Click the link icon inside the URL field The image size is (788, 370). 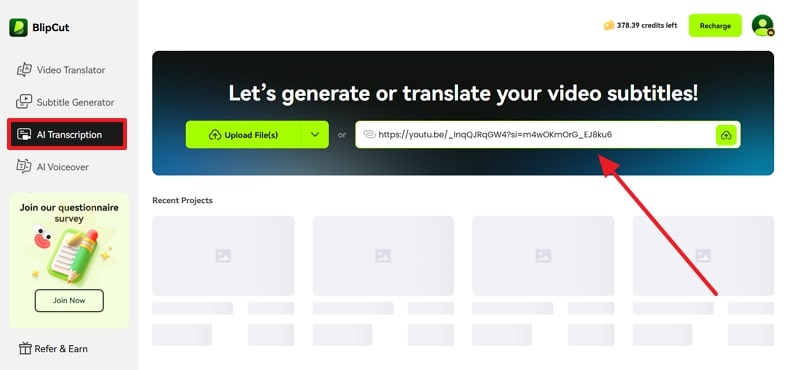coord(369,135)
